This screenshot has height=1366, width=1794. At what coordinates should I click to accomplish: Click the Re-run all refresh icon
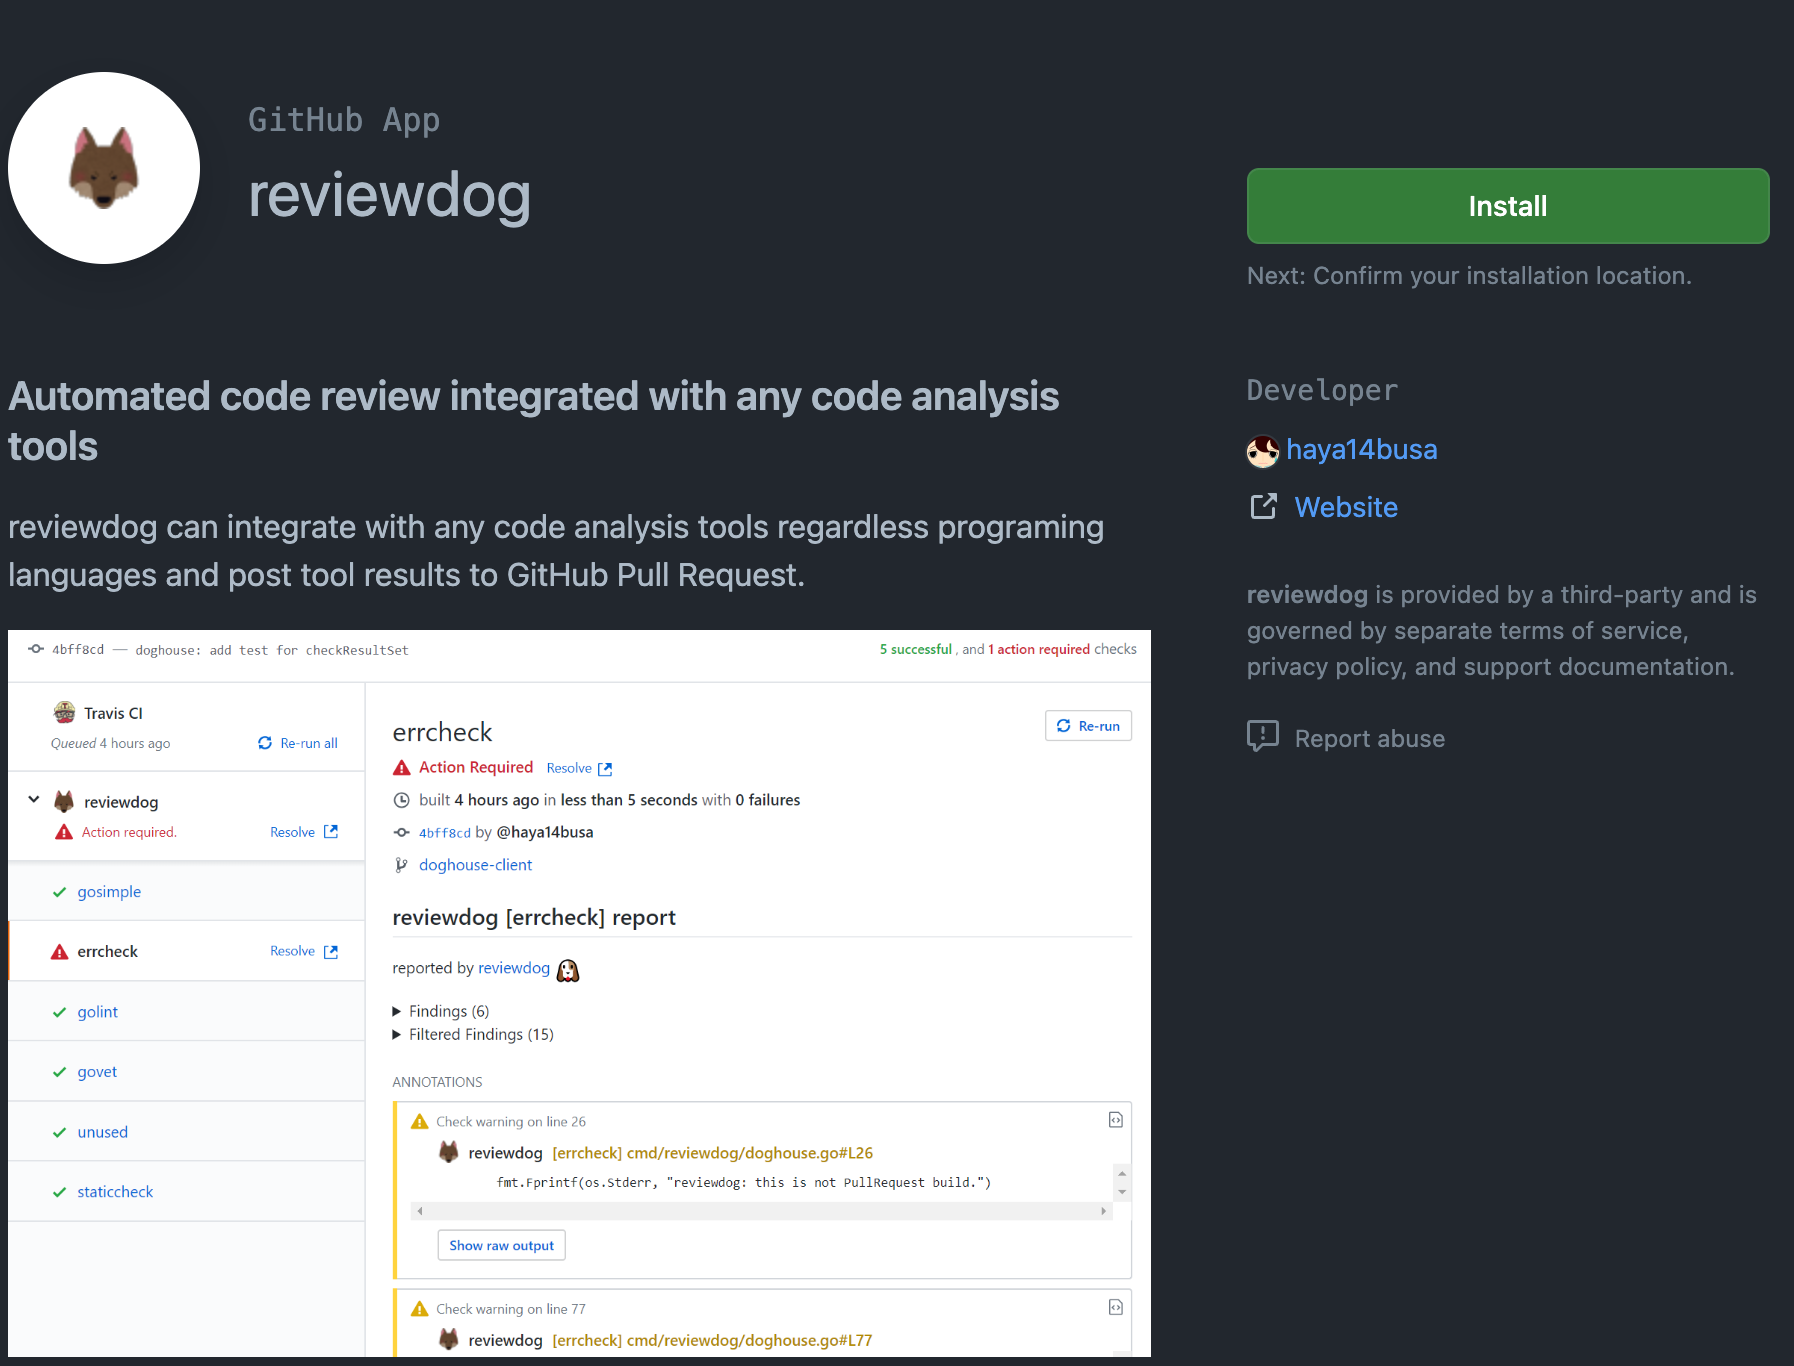265,743
